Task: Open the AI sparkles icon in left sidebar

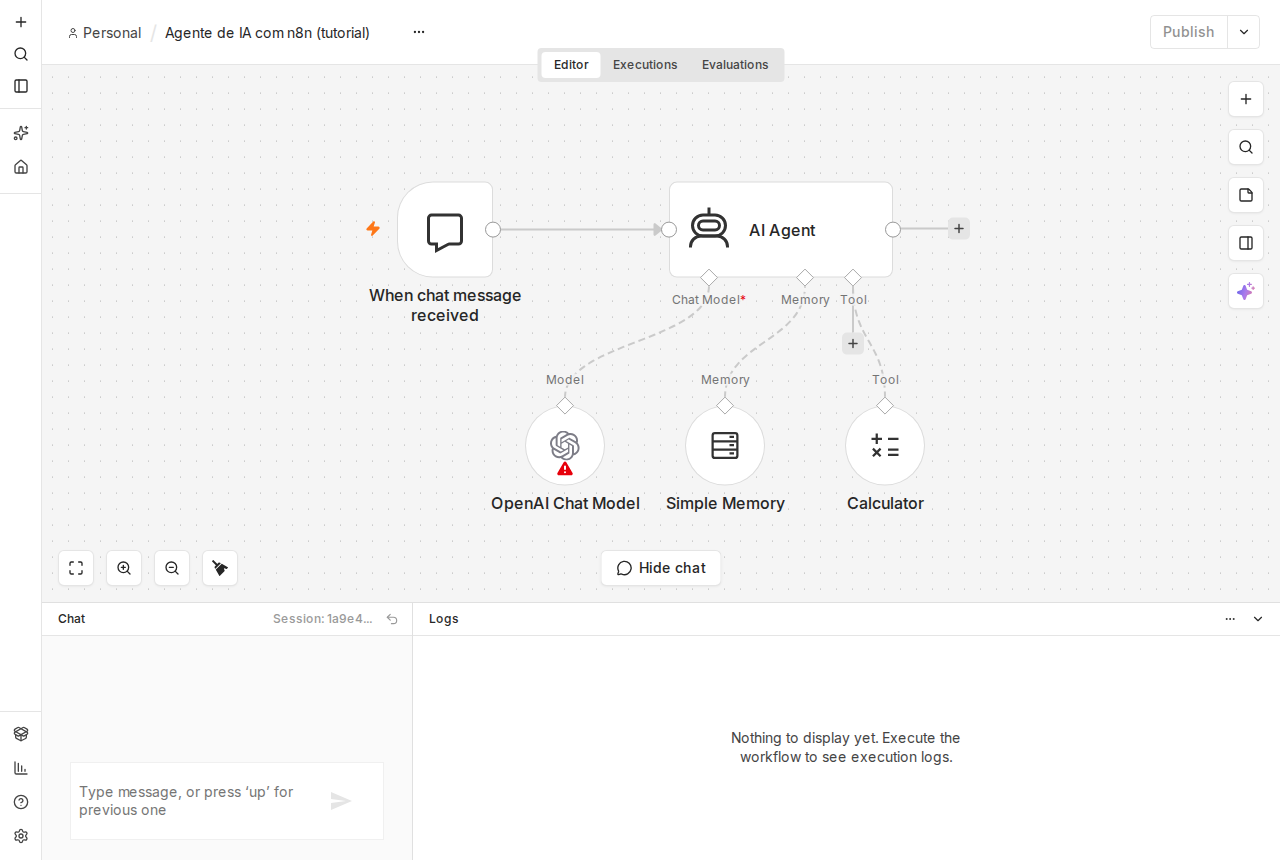Action: tap(21, 133)
